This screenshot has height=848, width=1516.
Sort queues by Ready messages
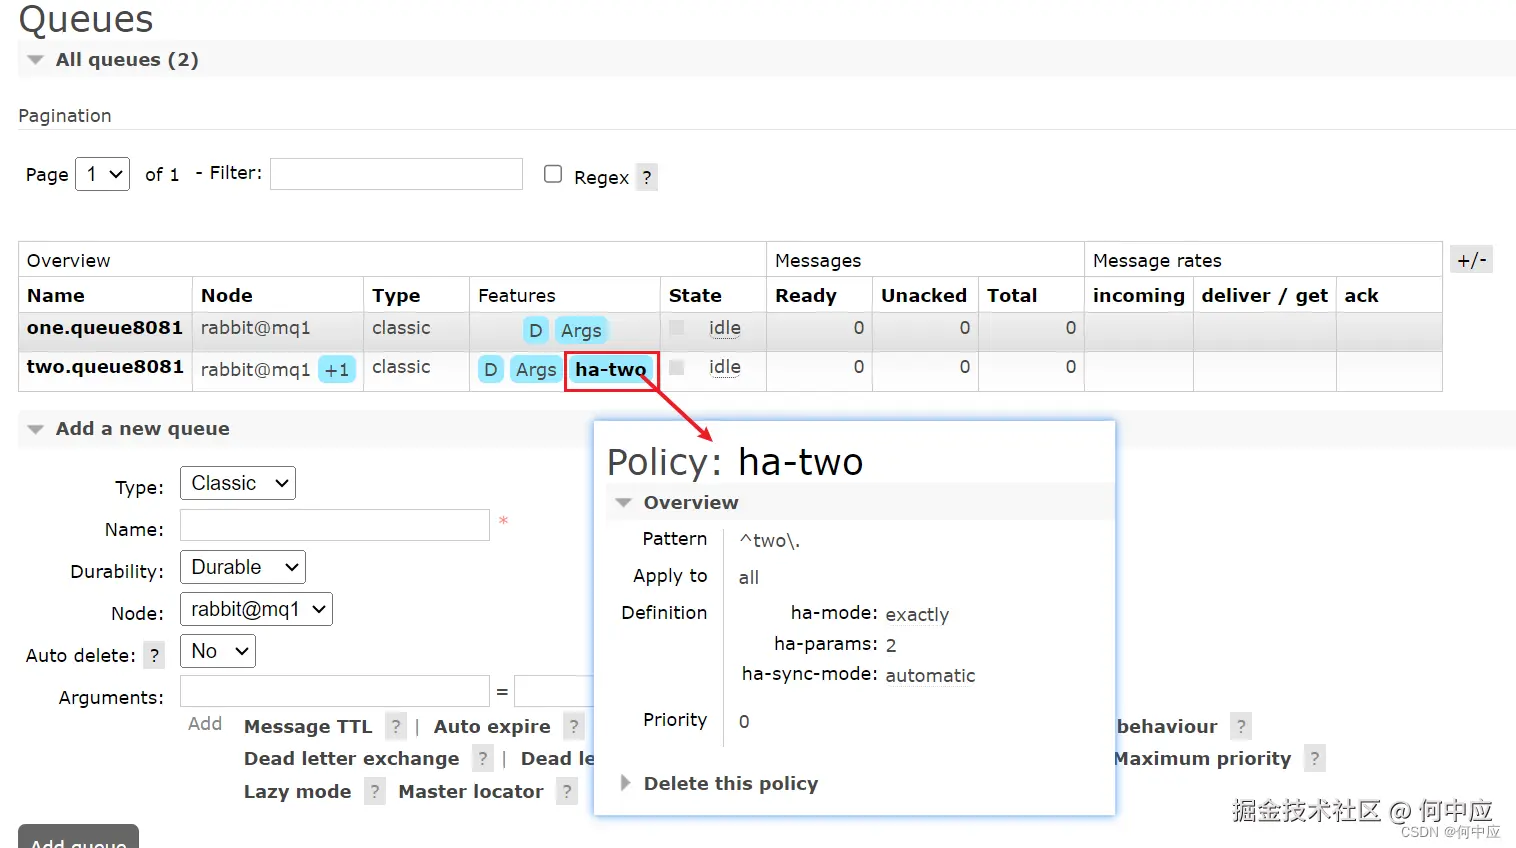(806, 295)
